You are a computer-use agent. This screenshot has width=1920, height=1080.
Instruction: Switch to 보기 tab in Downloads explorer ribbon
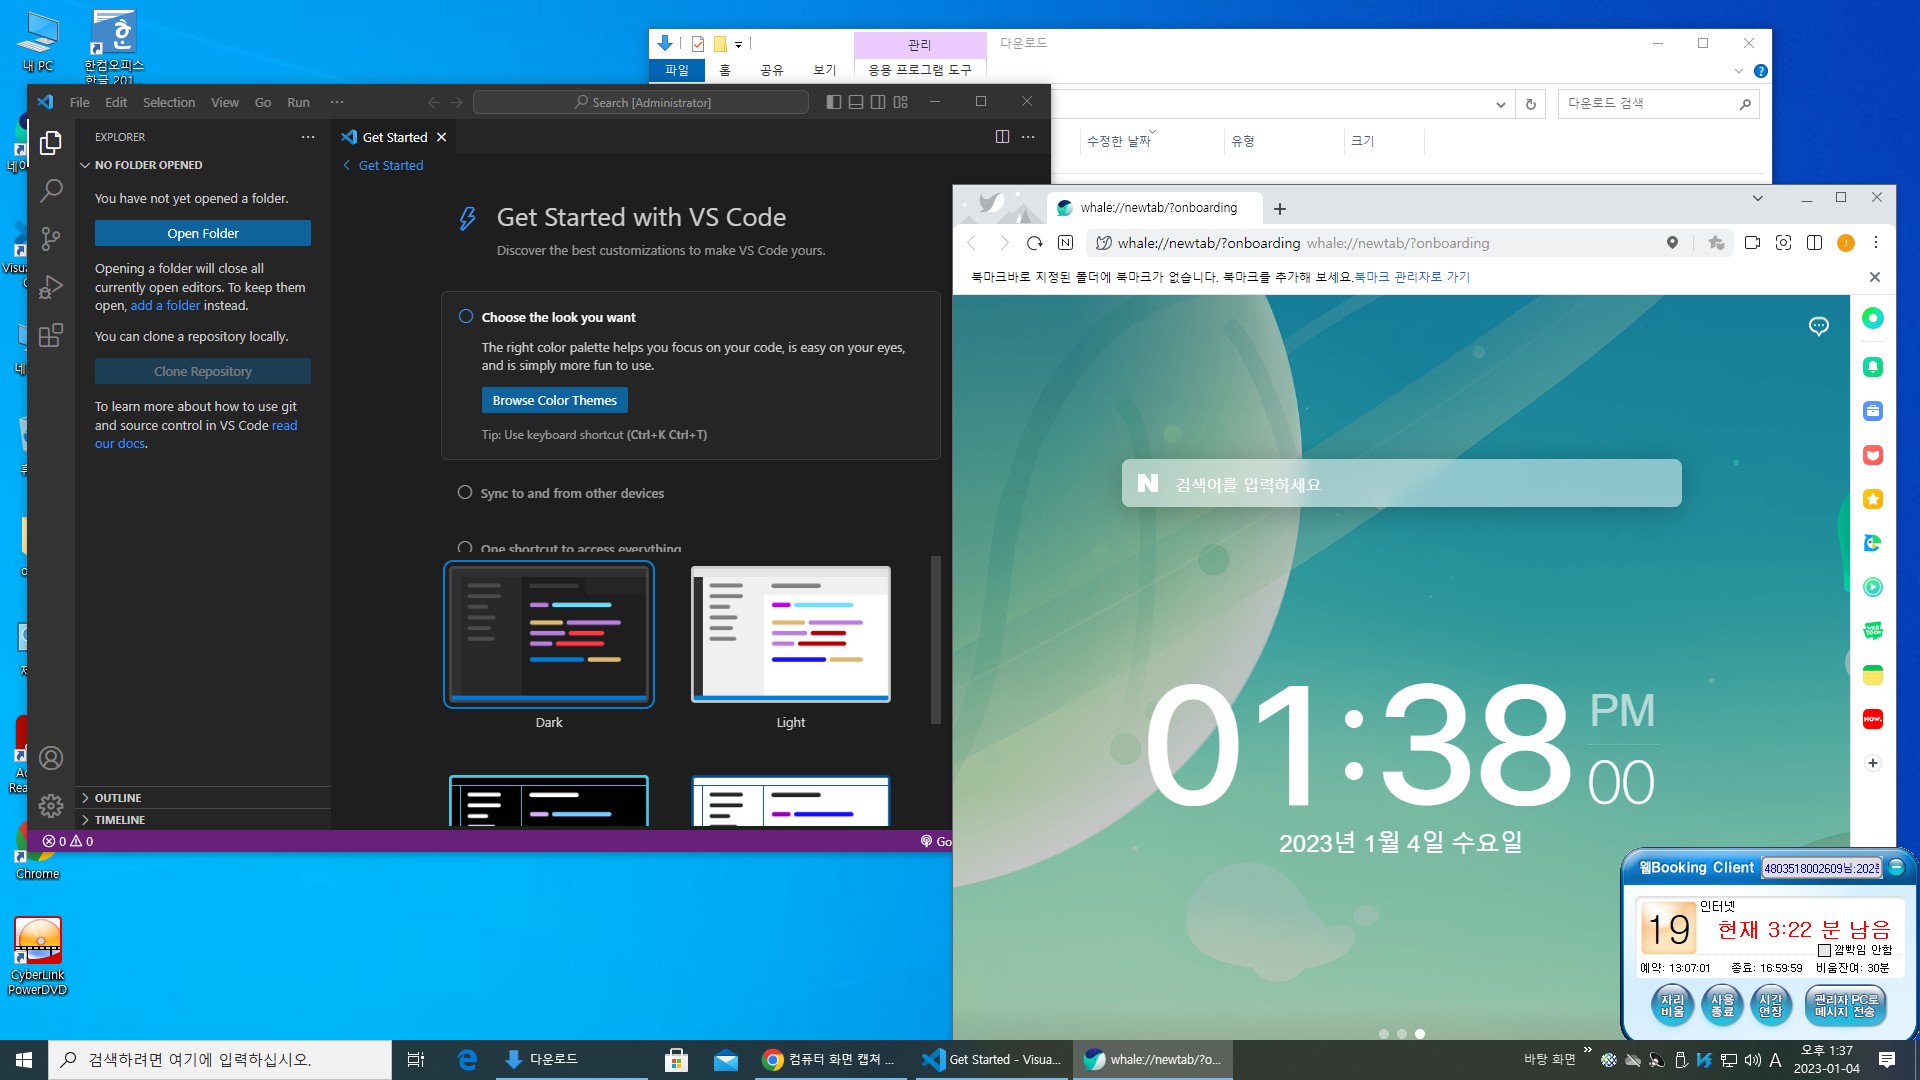pyautogui.click(x=824, y=70)
